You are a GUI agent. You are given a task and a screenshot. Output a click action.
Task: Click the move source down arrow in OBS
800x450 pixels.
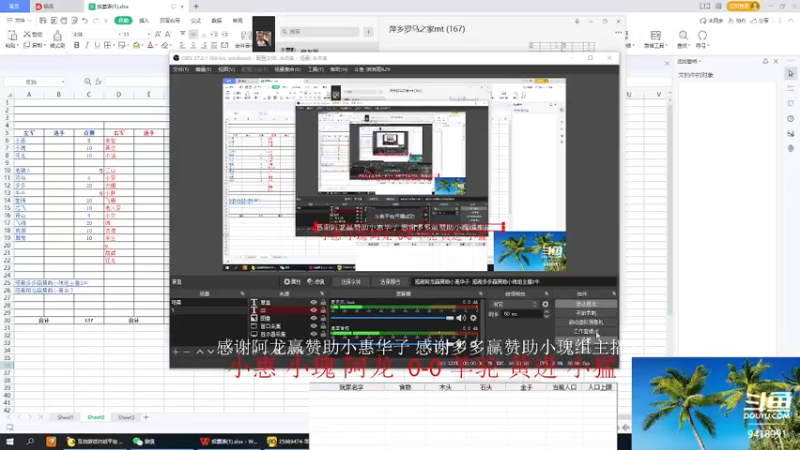(210, 352)
